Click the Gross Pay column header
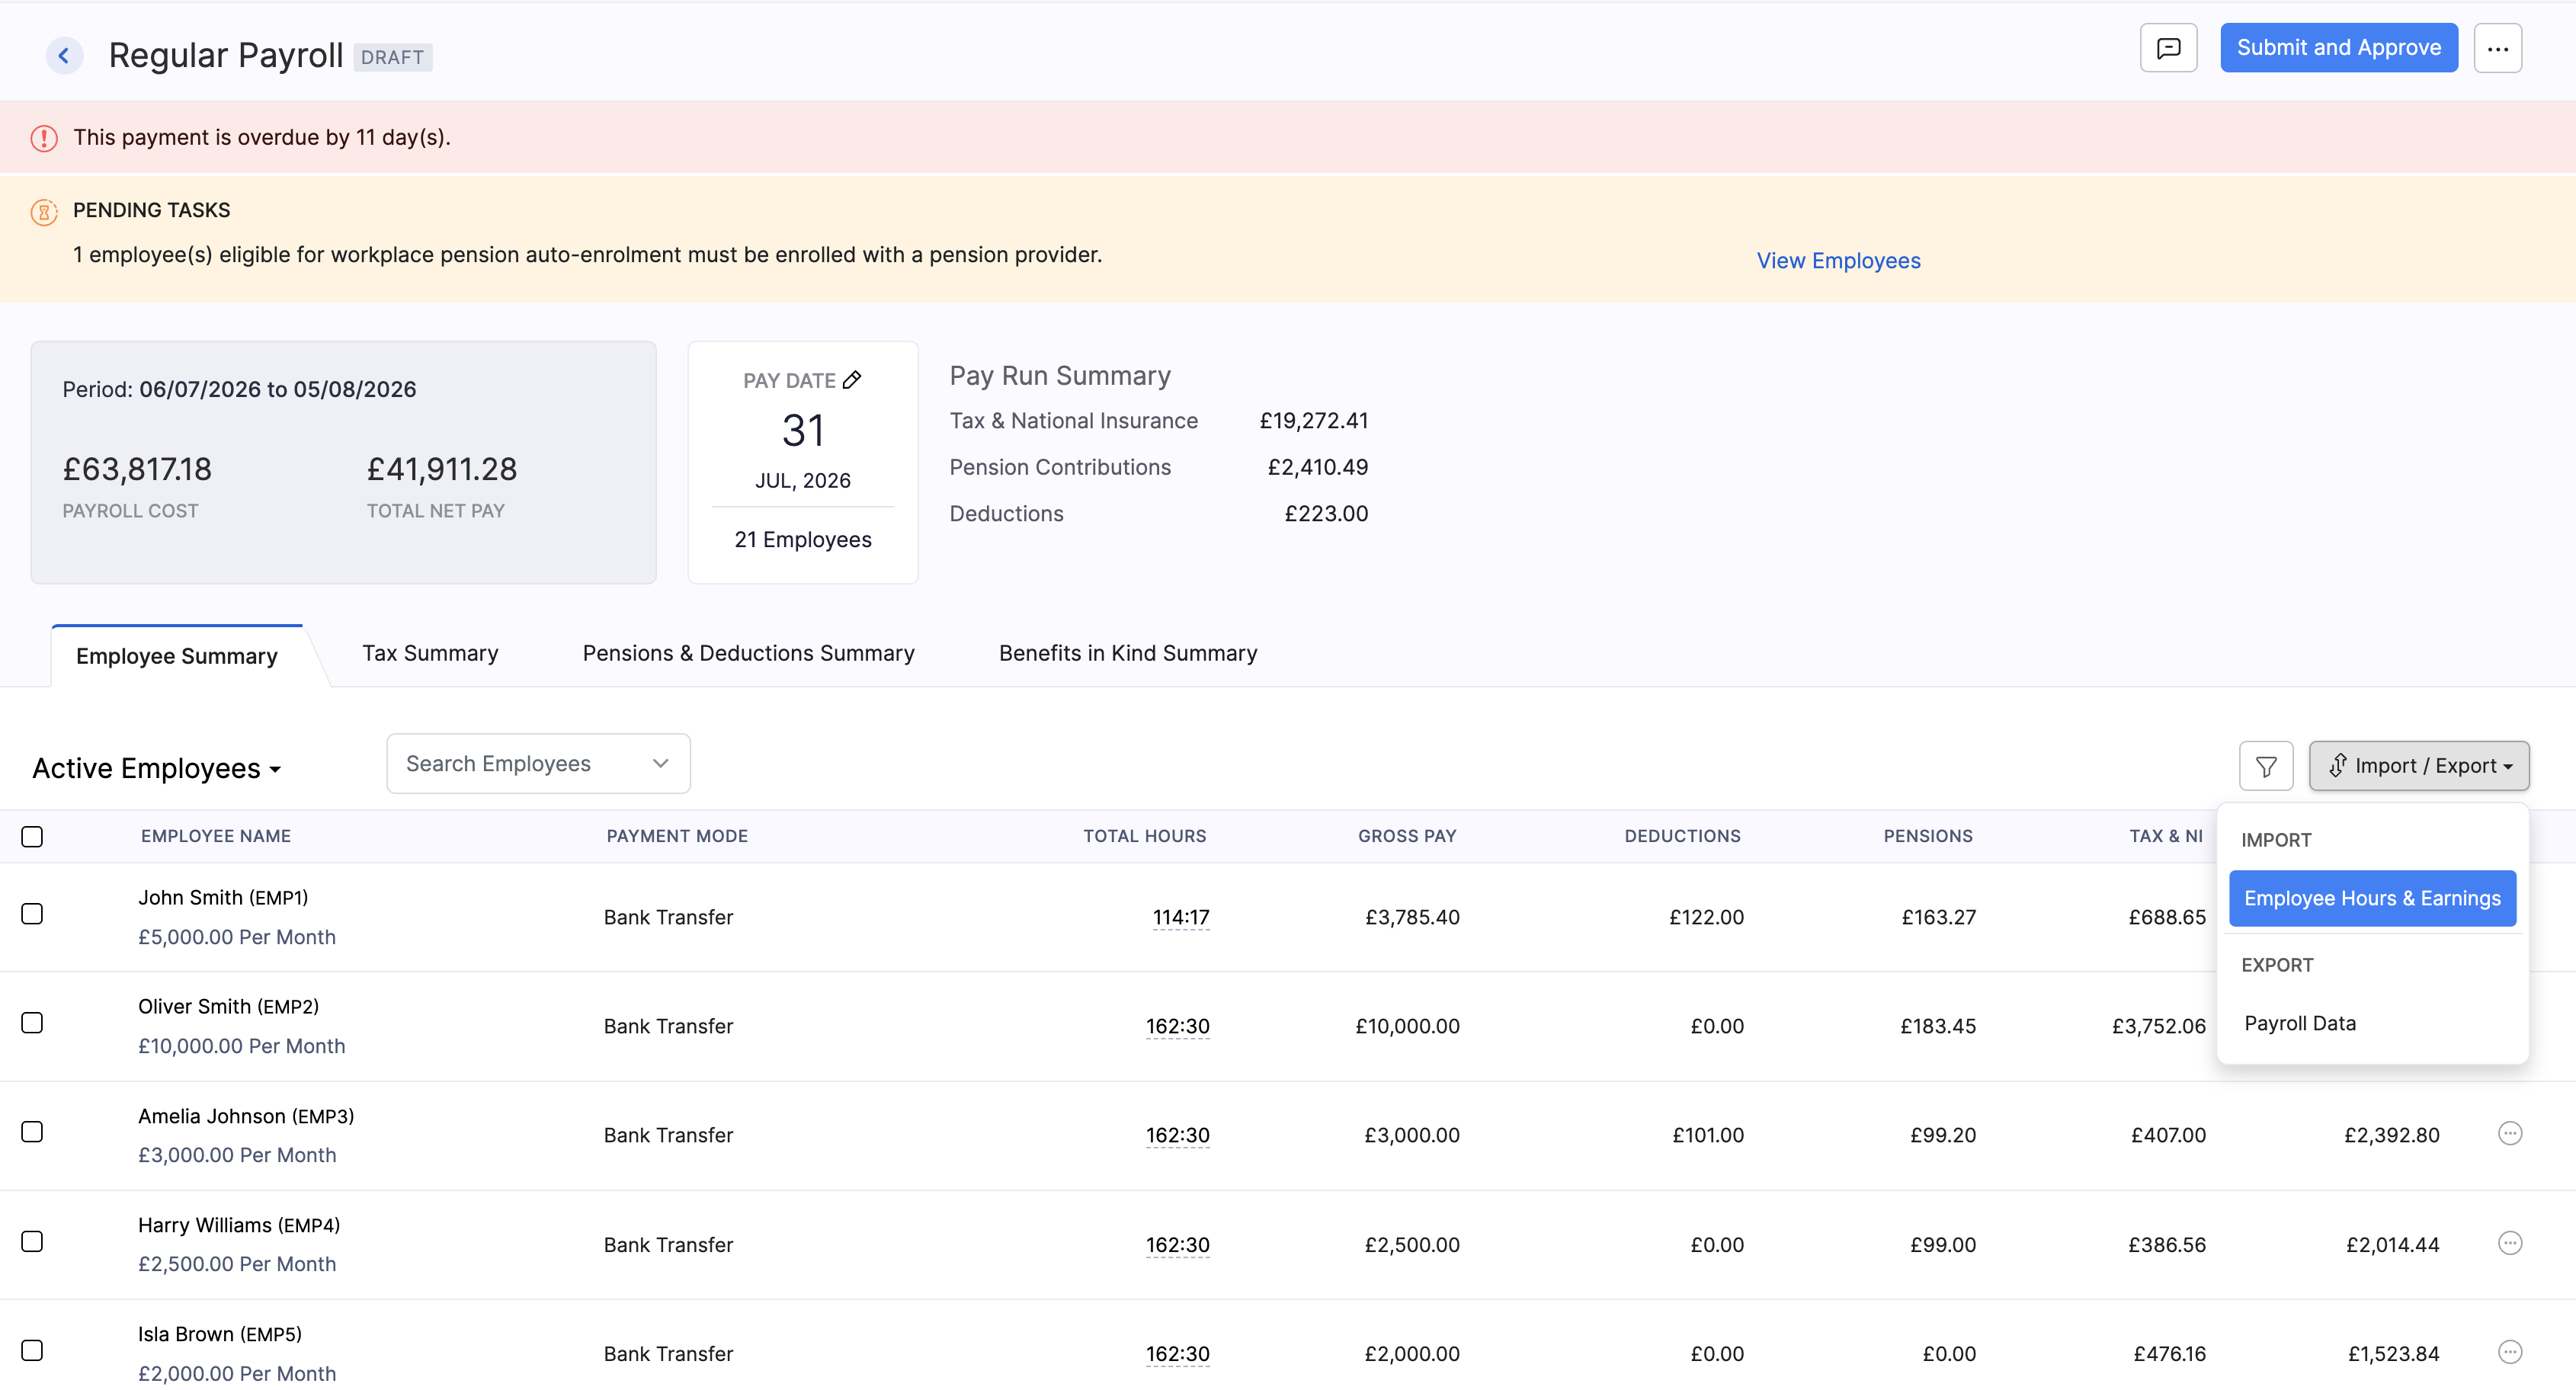 (x=1407, y=836)
